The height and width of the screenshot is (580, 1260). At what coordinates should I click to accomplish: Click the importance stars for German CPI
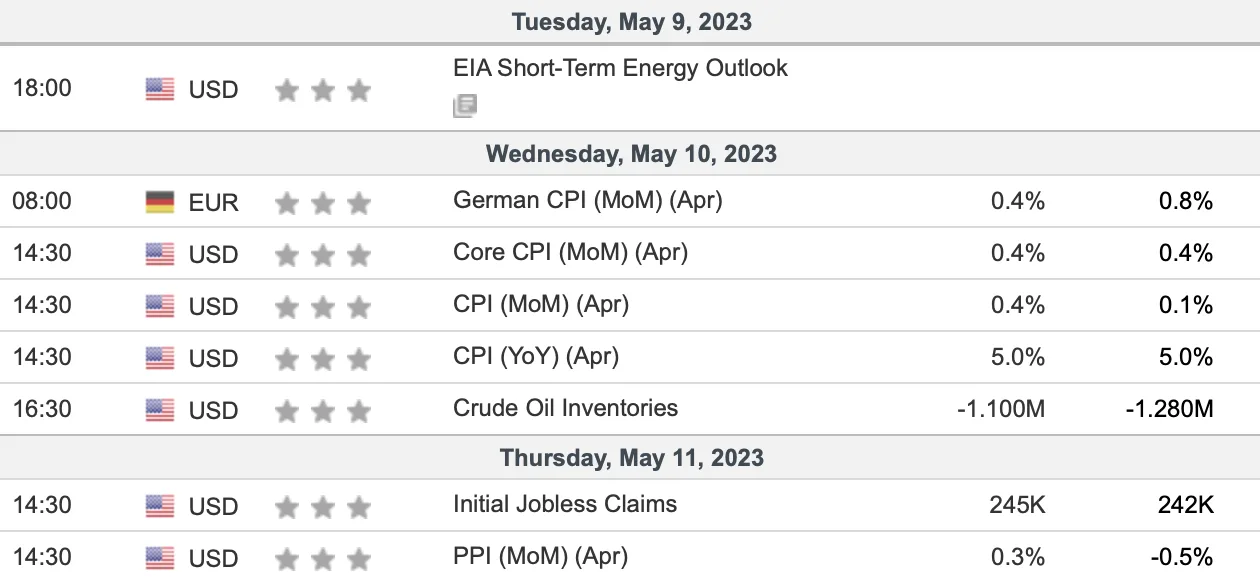[323, 204]
